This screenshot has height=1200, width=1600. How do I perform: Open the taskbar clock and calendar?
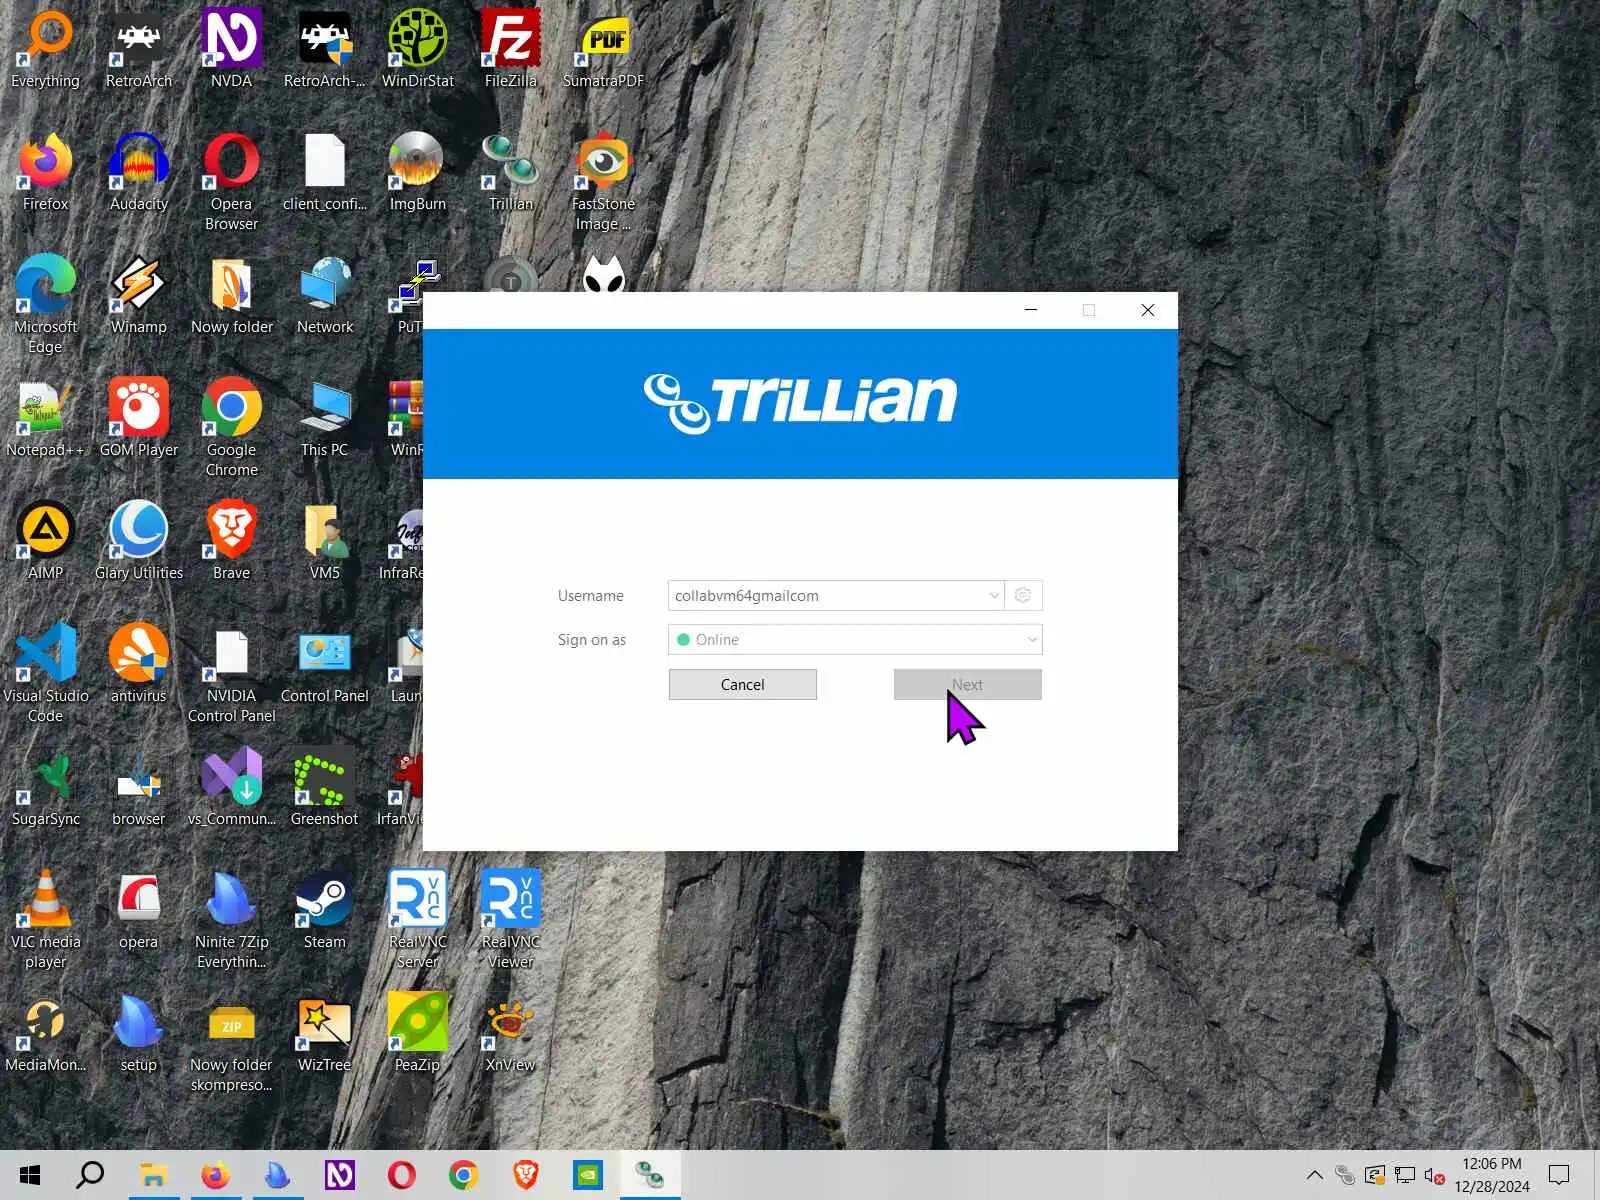click(1492, 1175)
